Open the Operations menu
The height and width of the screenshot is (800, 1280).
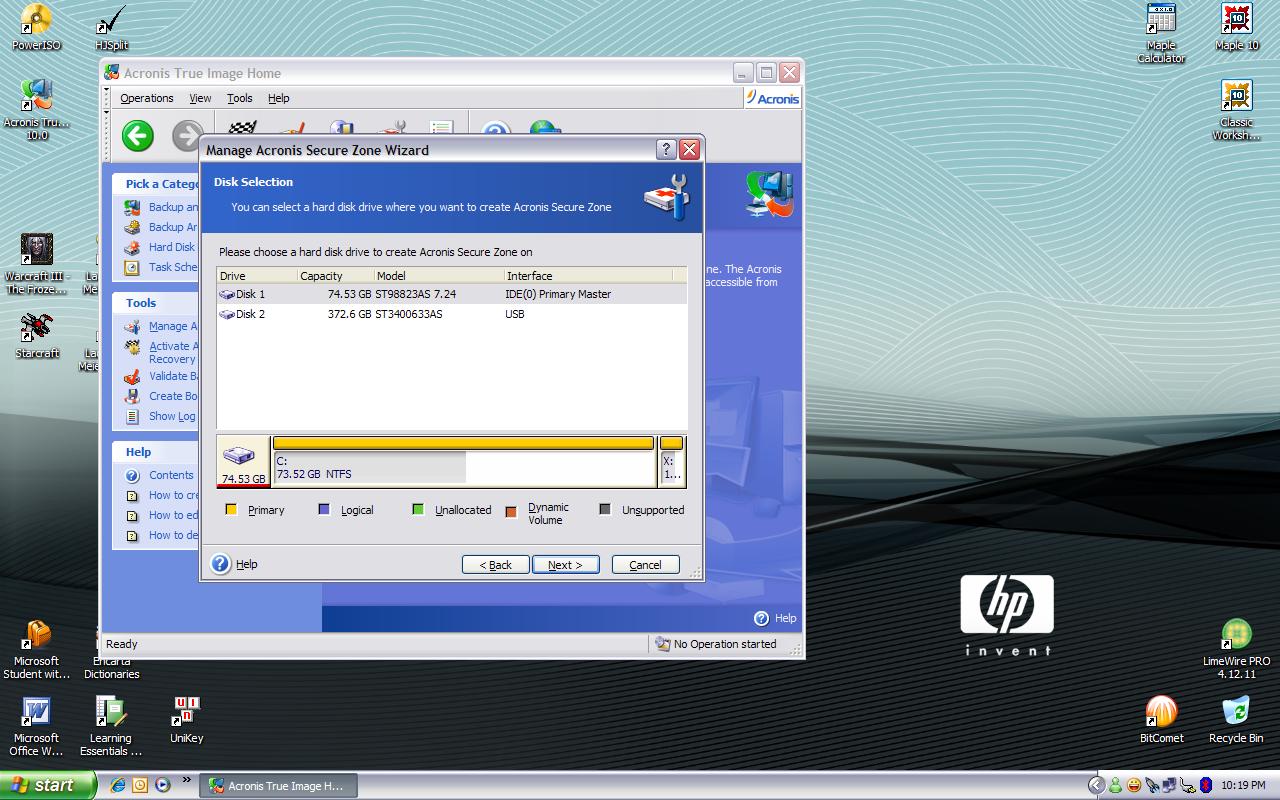(147, 98)
